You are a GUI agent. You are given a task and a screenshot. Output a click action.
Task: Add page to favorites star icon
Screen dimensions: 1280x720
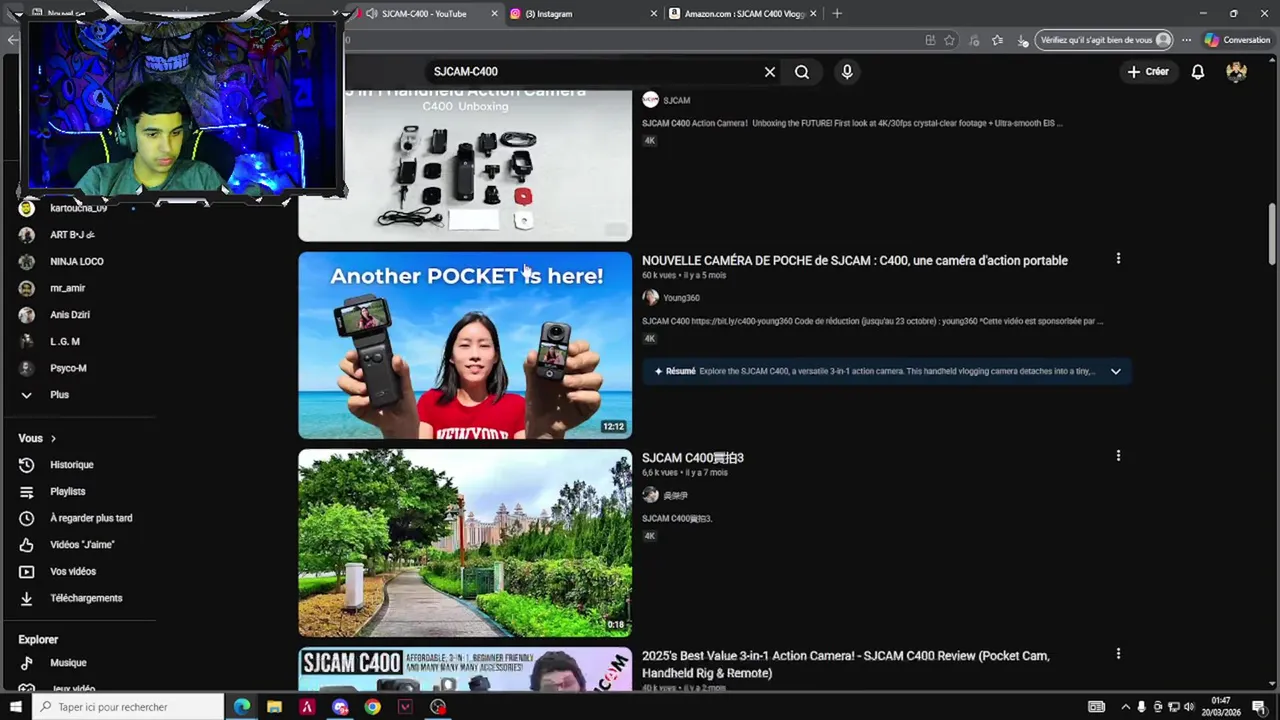[x=950, y=41]
